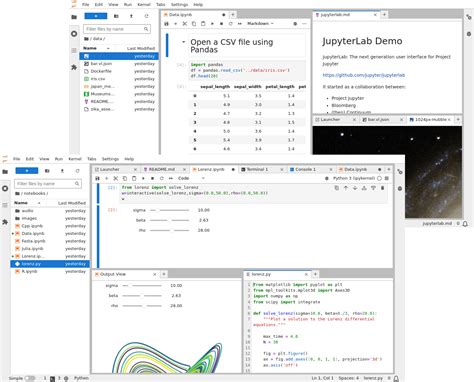Open Code cell type dropdown in Lorenz.ipynb
The image size is (474, 382).
pos(191,178)
